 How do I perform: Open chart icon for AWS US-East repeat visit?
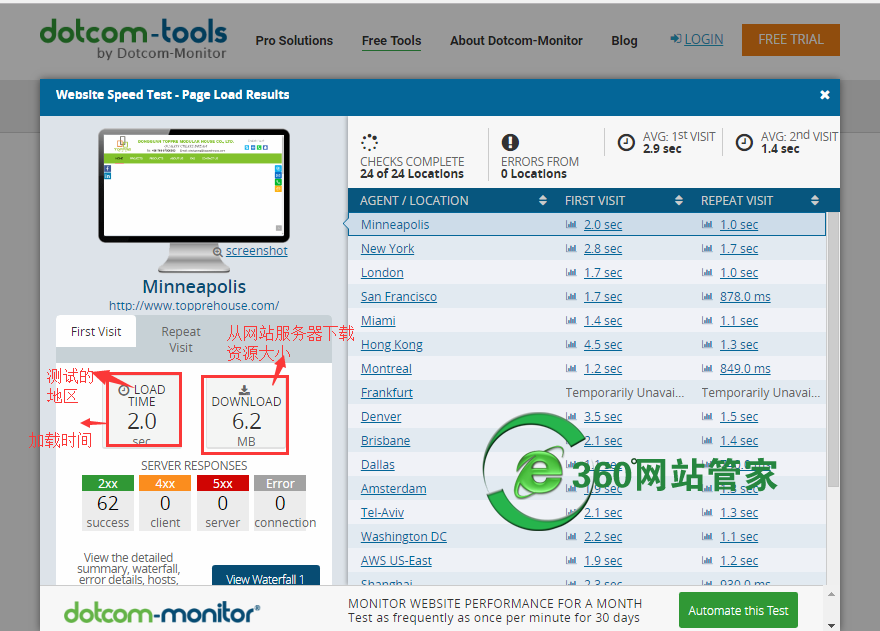(707, 561)
